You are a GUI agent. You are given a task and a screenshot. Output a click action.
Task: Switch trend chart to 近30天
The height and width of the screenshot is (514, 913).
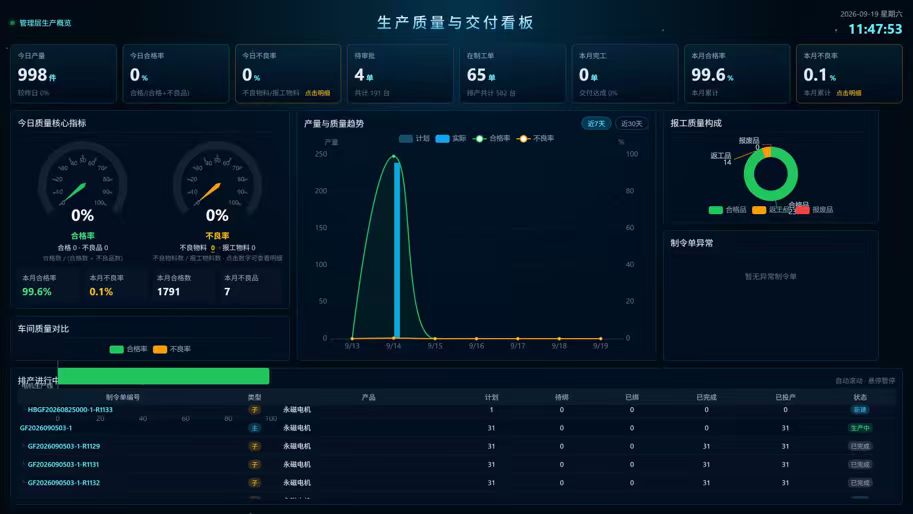(x=631, y=123)
